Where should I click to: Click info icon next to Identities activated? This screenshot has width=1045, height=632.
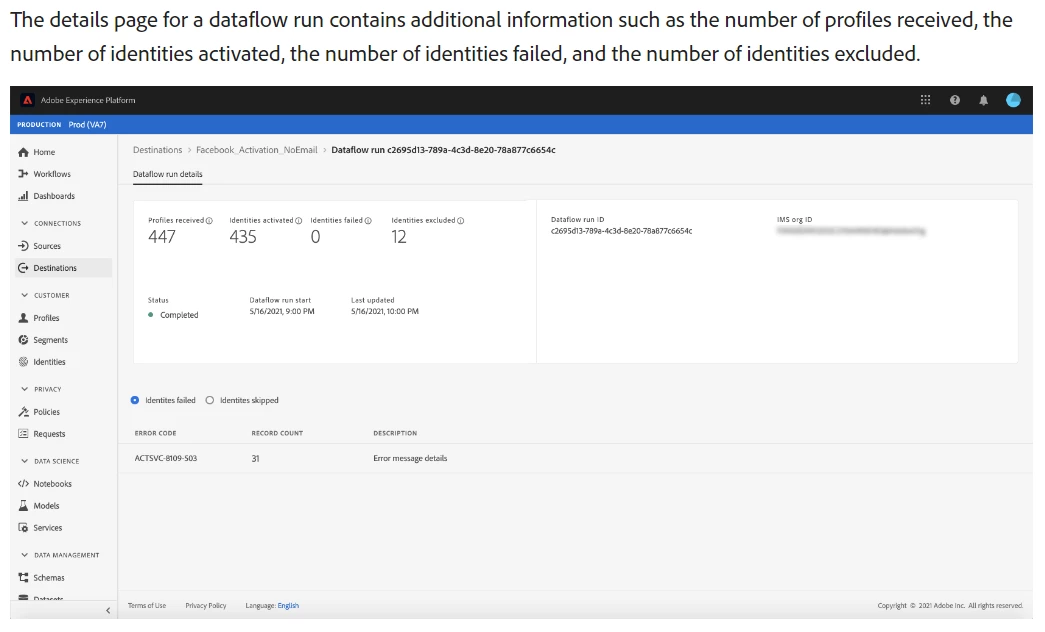(x=299, y=221)
